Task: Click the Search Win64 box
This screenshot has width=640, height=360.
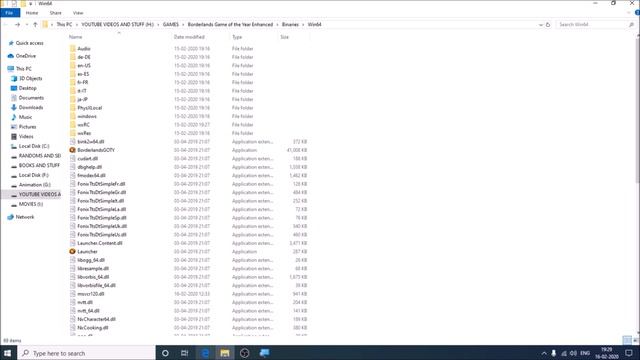Action: pyautogui.click(x=595, y=24)
